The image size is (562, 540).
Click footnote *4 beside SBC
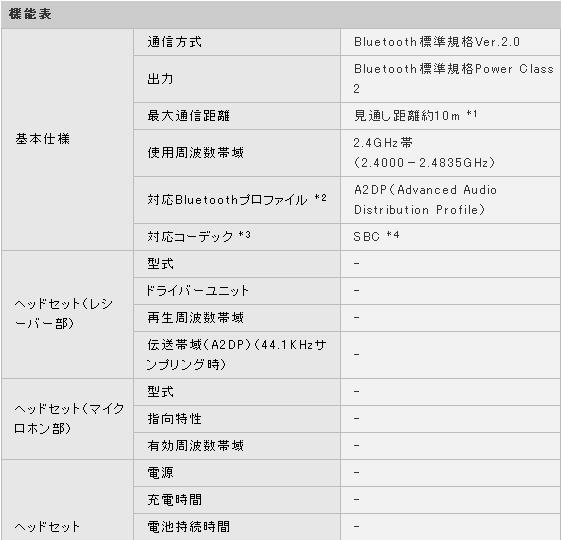pos(393,235)
